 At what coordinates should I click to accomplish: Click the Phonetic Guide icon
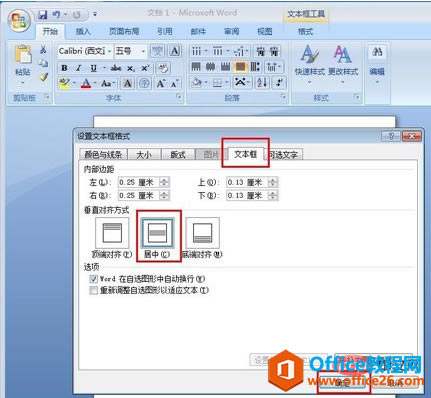click(x=157, y=51)
